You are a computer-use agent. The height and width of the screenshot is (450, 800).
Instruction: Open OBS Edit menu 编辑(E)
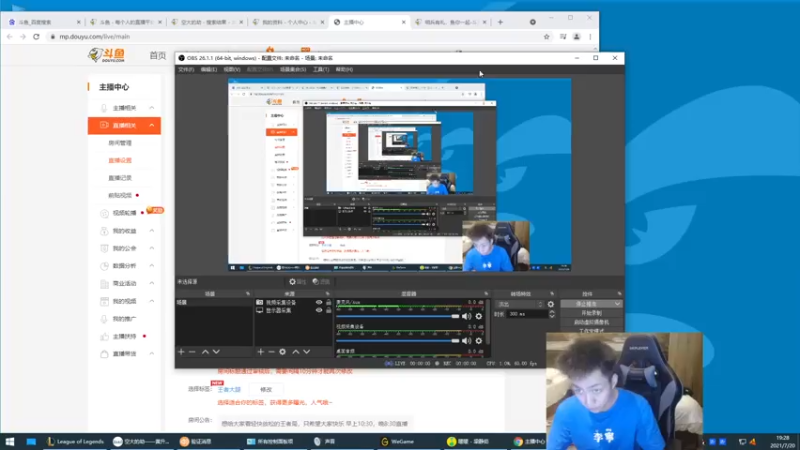coord(208,69)
